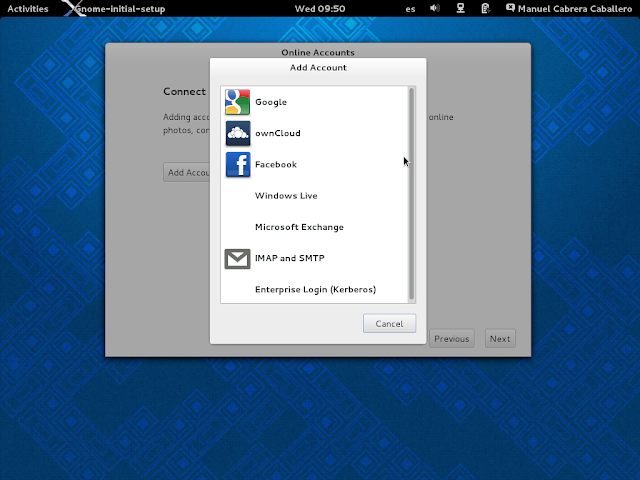This screenshot has height=480, width=640.
Task: Open the Activities overview
Action: point(28,9)
